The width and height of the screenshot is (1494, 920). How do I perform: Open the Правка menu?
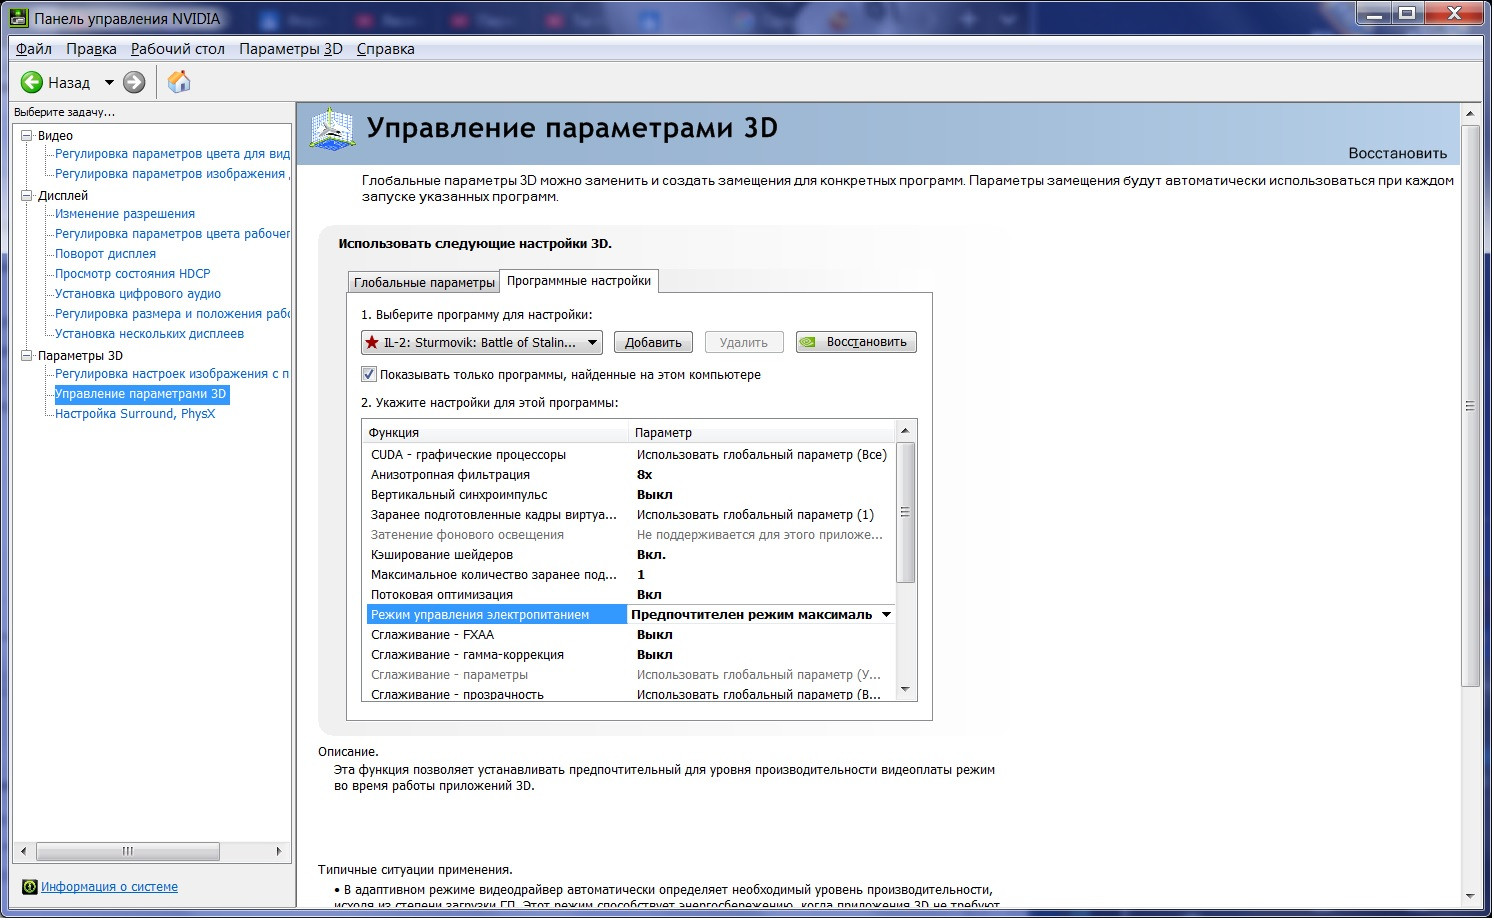pyautogui.click(x=91, y=49)
